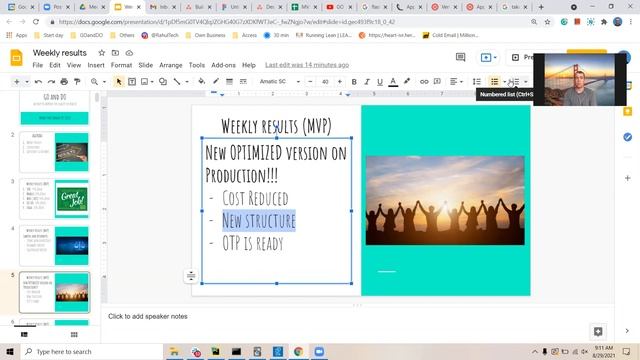Open the line spacing options
Viewport: 640px width, 360px height.
(x=476, y=82)
